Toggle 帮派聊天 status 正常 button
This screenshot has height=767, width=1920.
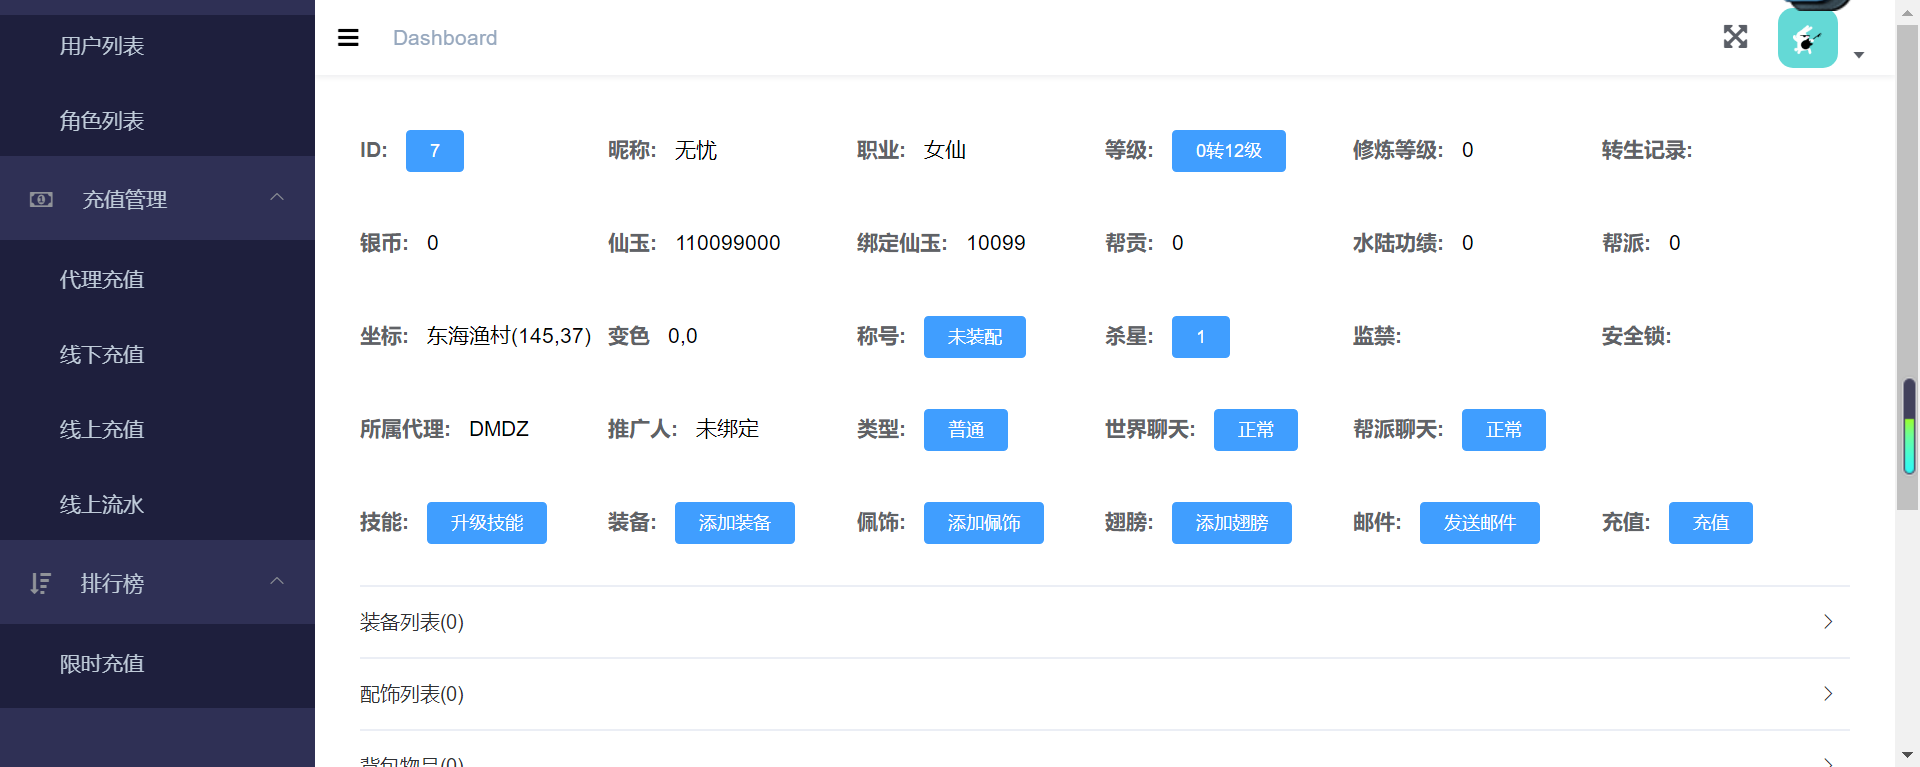point(1503,430)
